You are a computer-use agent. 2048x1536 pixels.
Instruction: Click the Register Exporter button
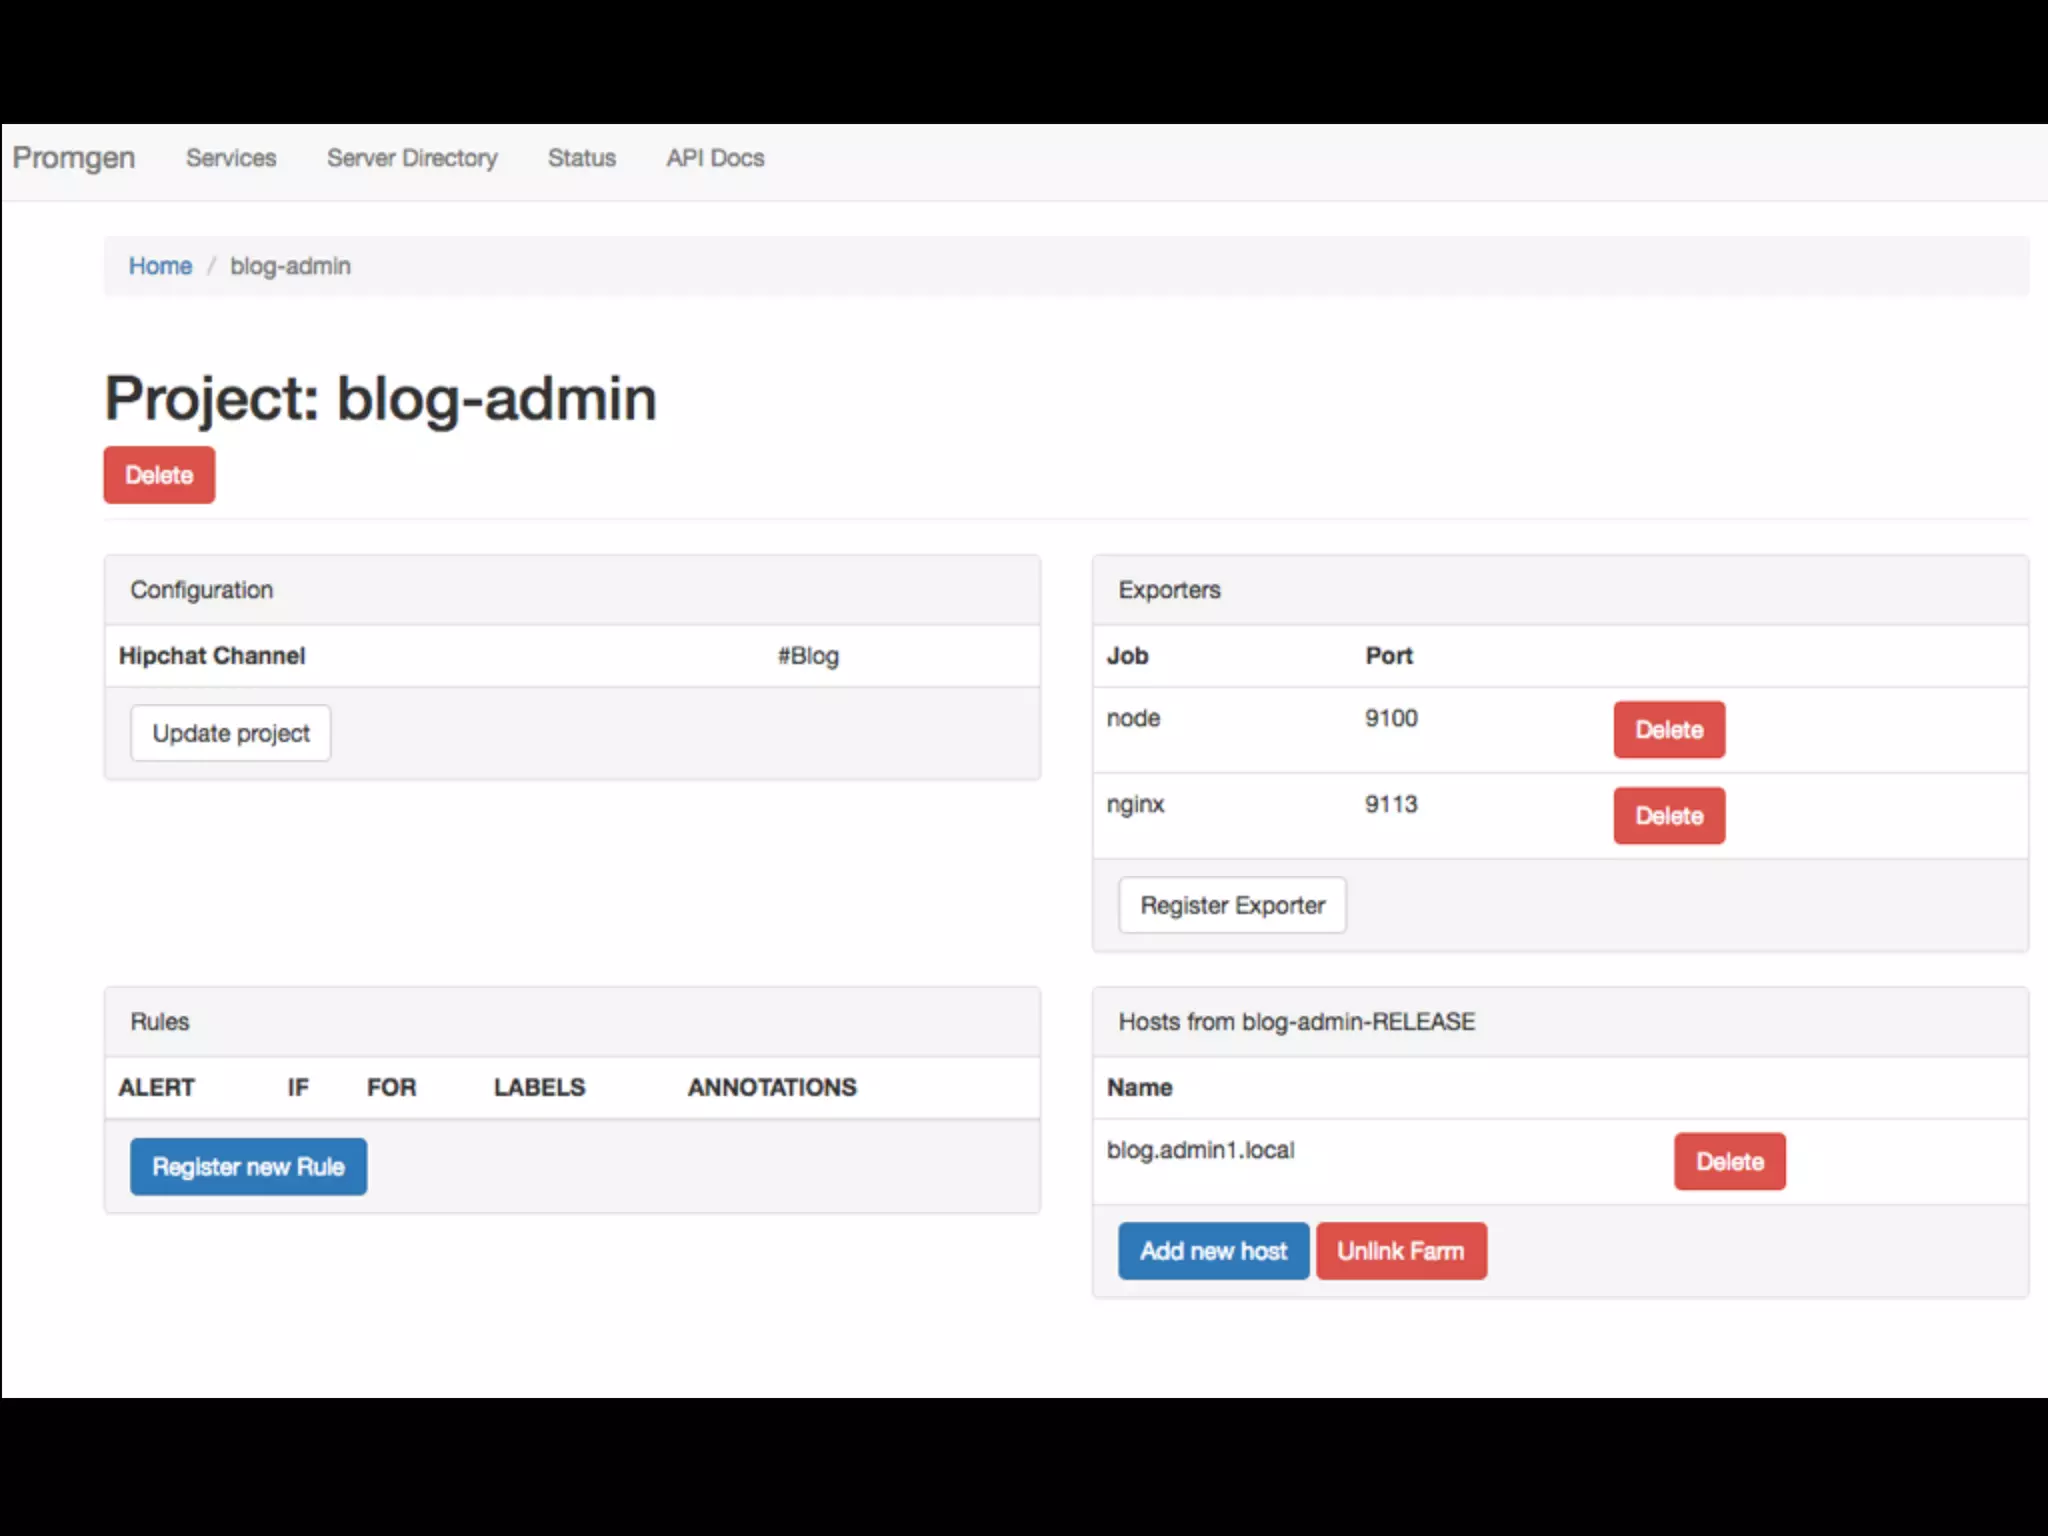[x=1231, y=905]
